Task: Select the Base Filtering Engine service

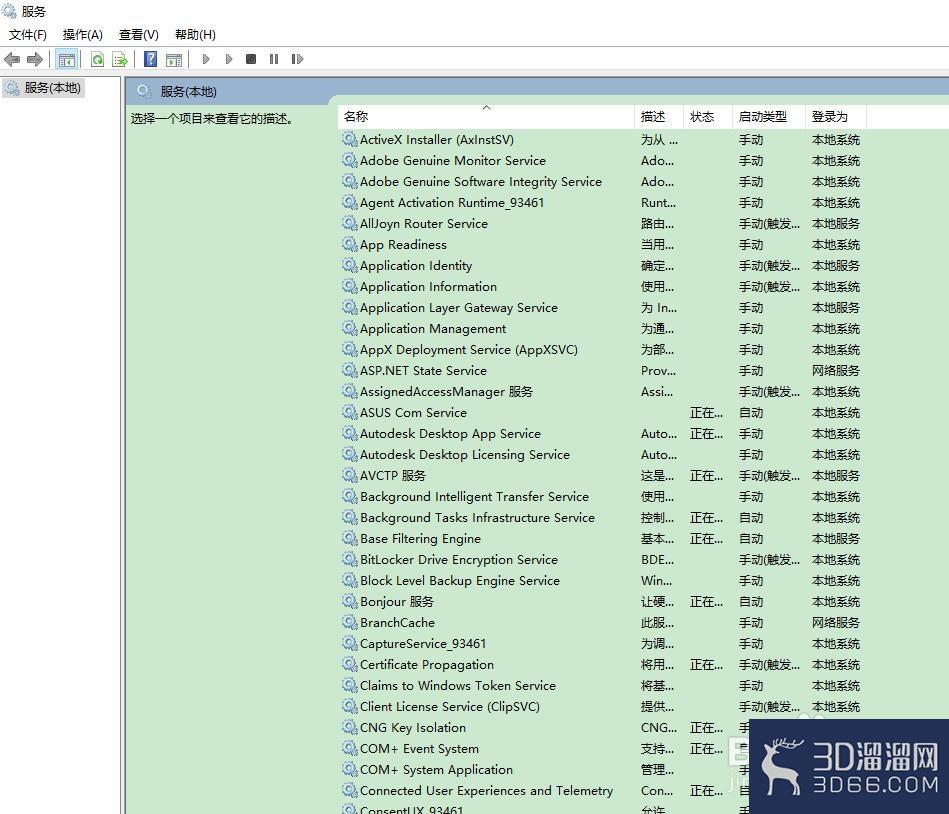Action: [x=420, y=539]
